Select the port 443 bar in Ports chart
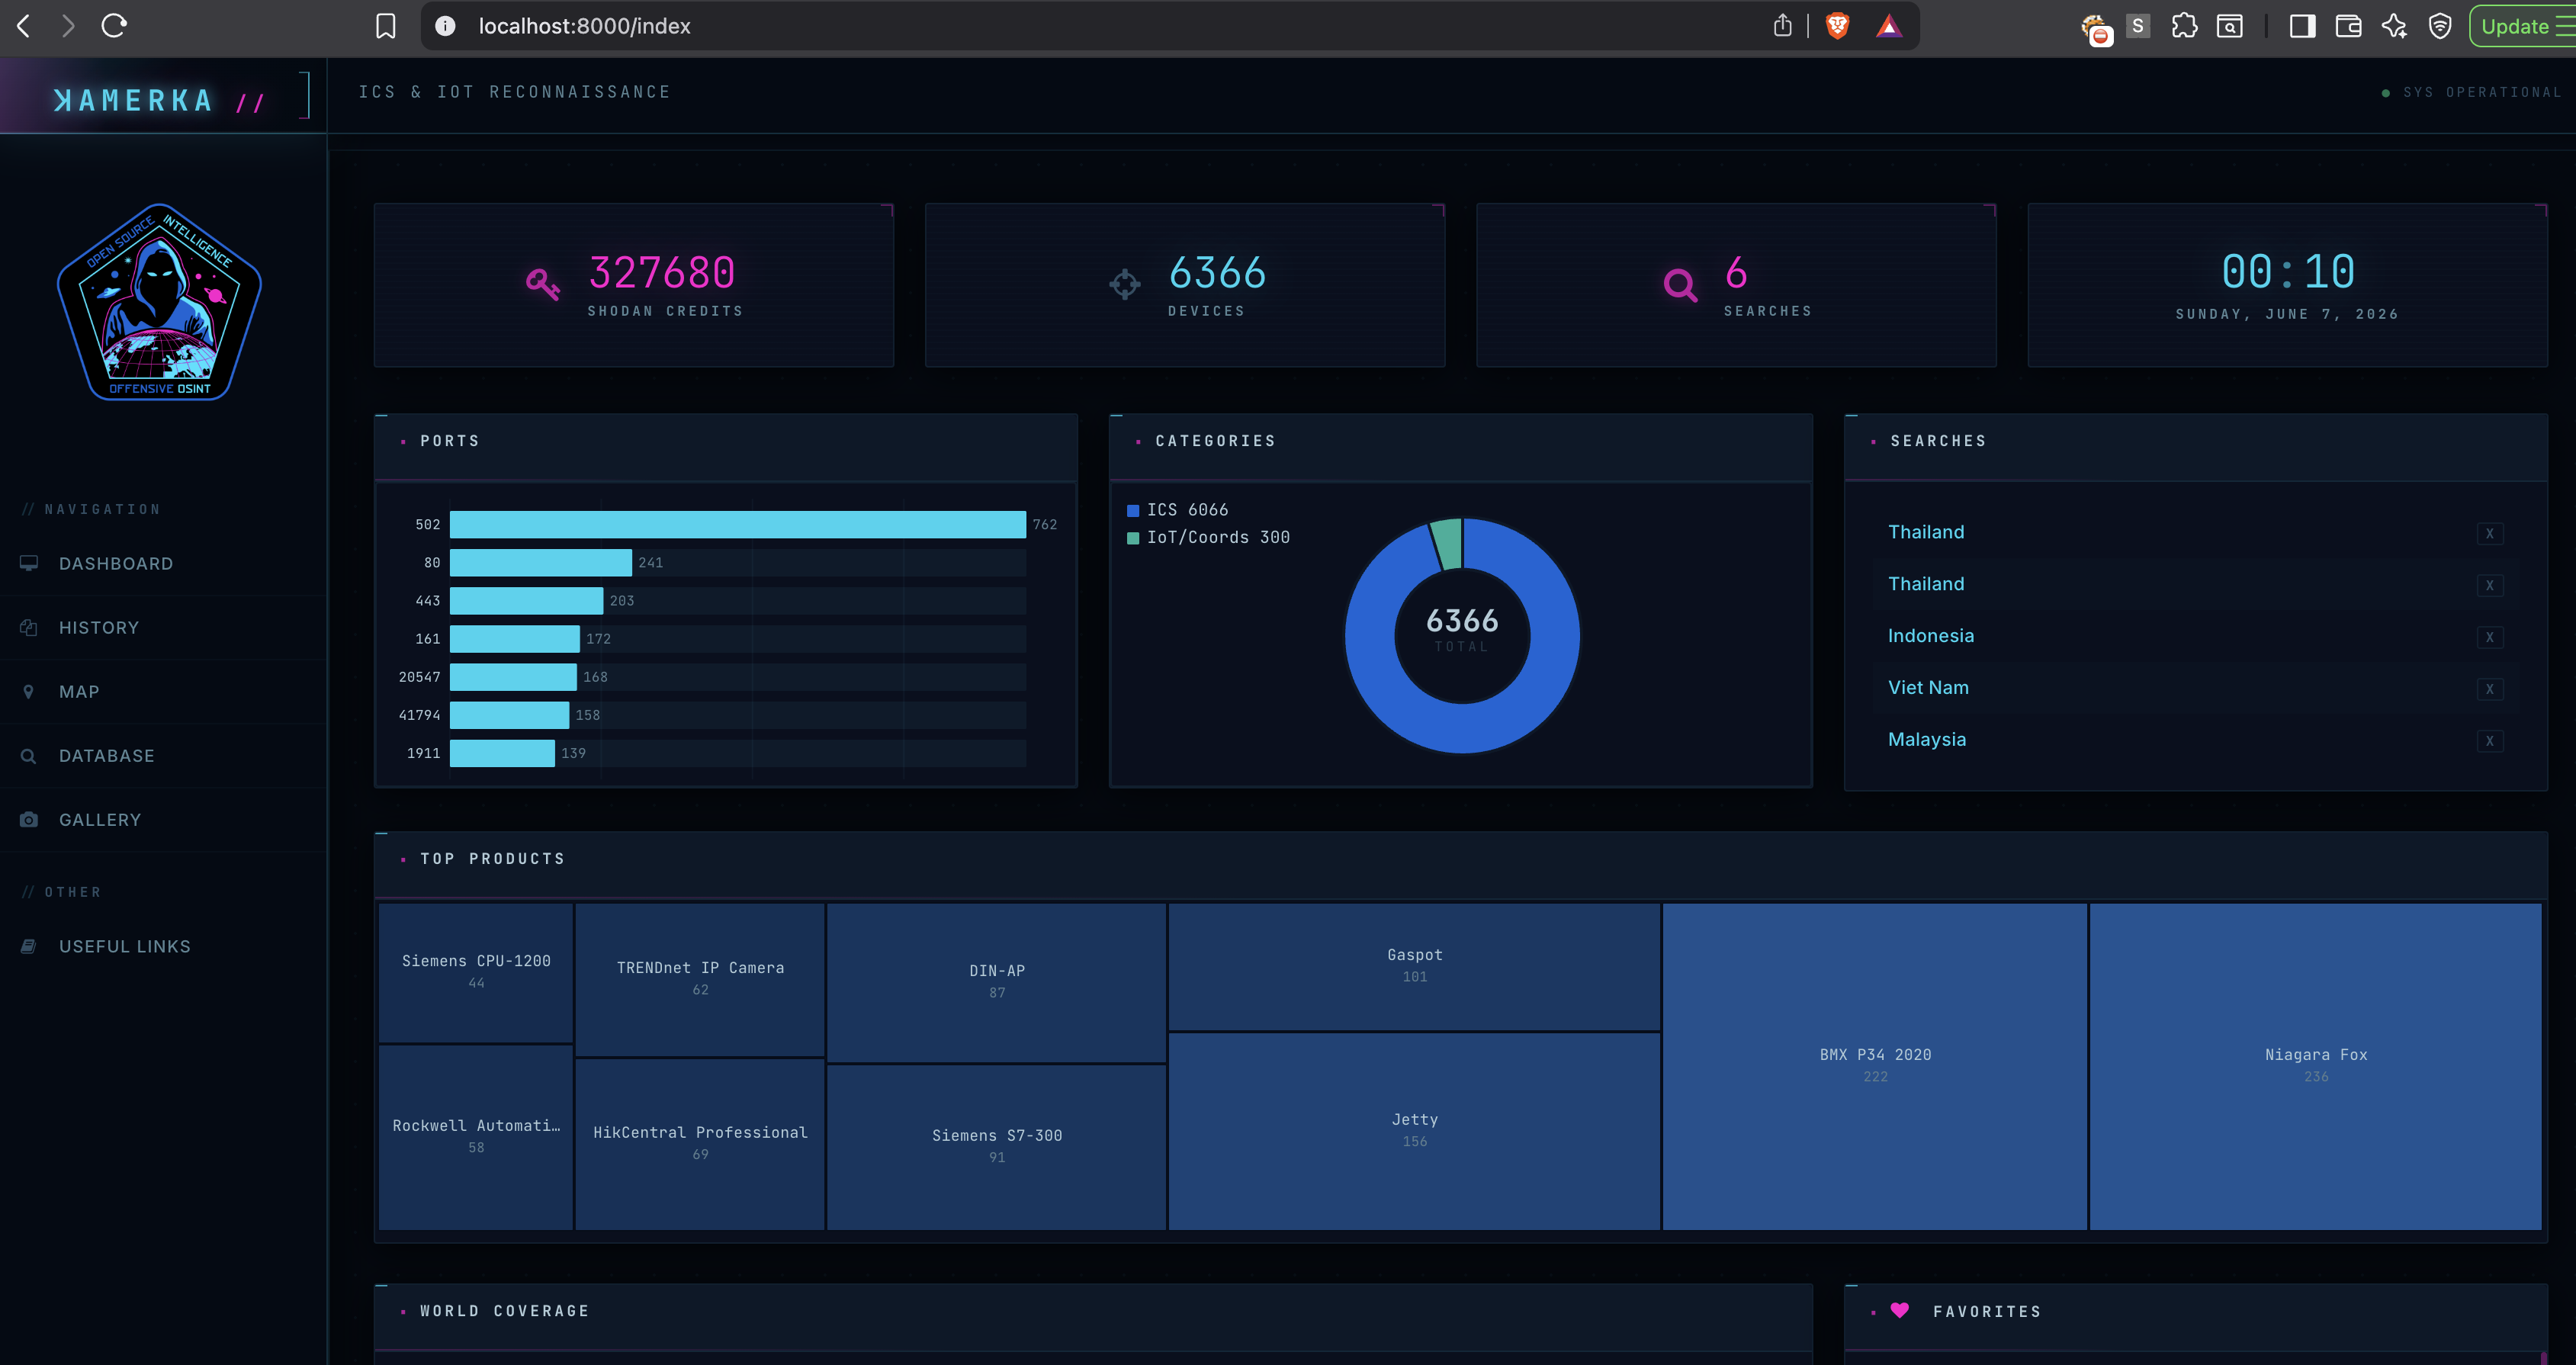 coord(526,600)
